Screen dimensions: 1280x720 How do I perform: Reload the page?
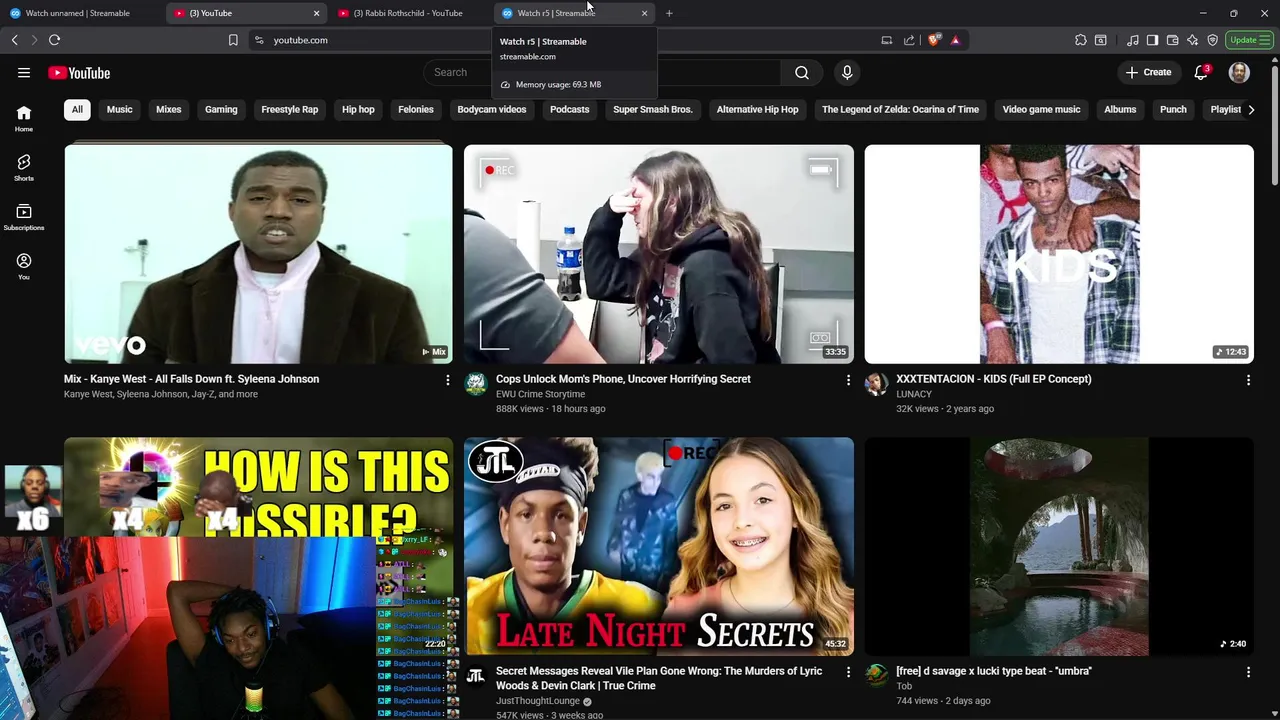point(54,40)
